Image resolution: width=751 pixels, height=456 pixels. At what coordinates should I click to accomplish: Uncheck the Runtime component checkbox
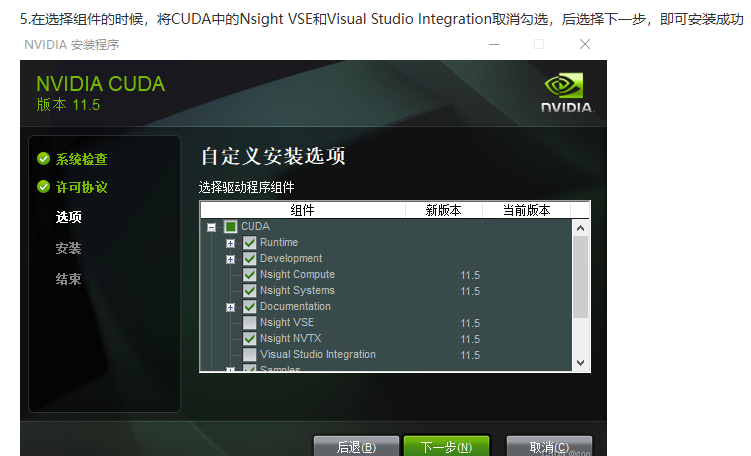coord(250,242)
